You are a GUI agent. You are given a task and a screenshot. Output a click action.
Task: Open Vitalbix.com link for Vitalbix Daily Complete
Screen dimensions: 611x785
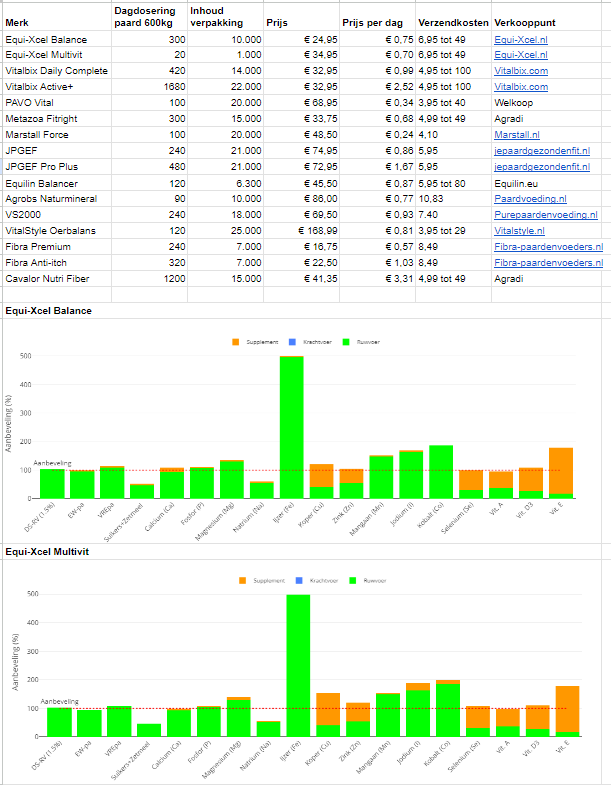click(x=521, y=71)
